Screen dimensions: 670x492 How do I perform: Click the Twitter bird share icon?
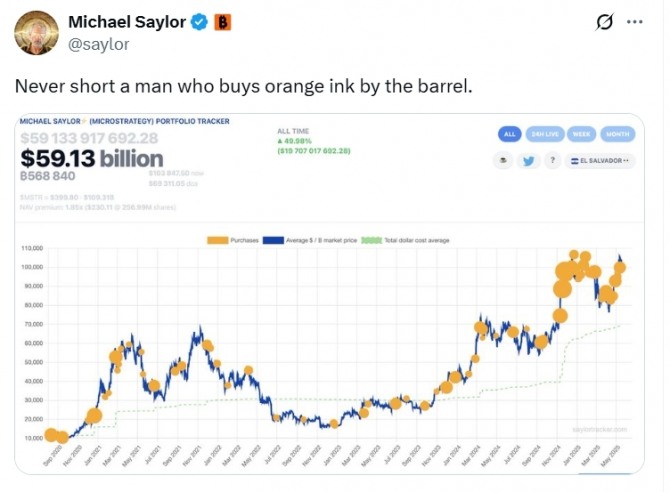[529, 161]
